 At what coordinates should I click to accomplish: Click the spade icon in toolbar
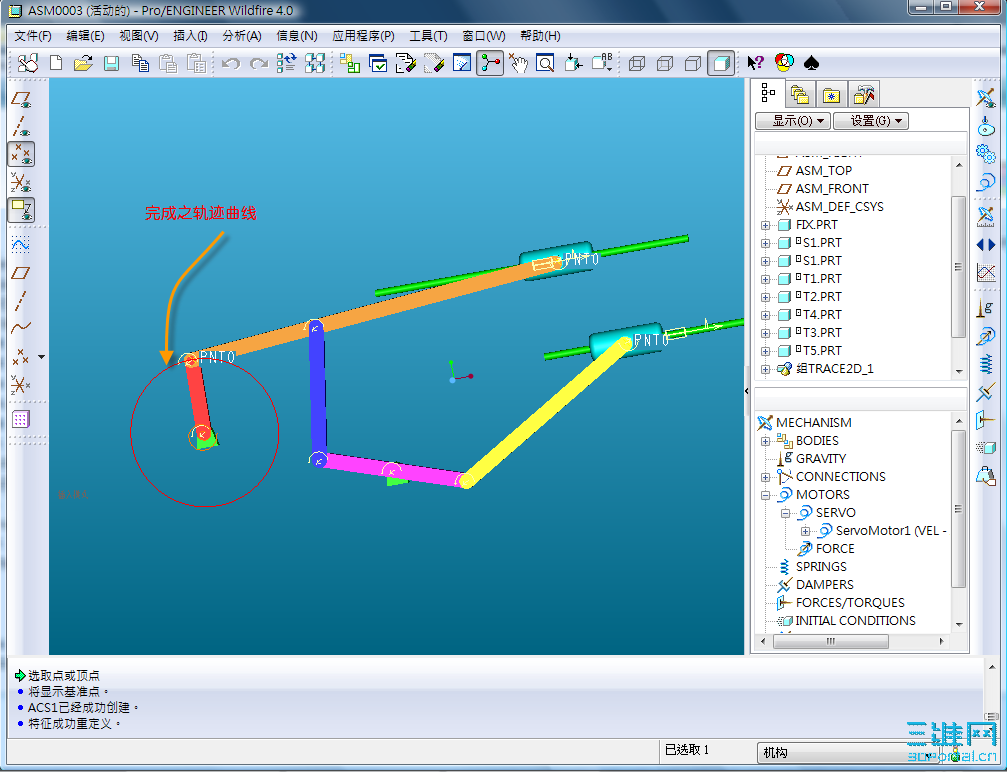tap(811, 63)
